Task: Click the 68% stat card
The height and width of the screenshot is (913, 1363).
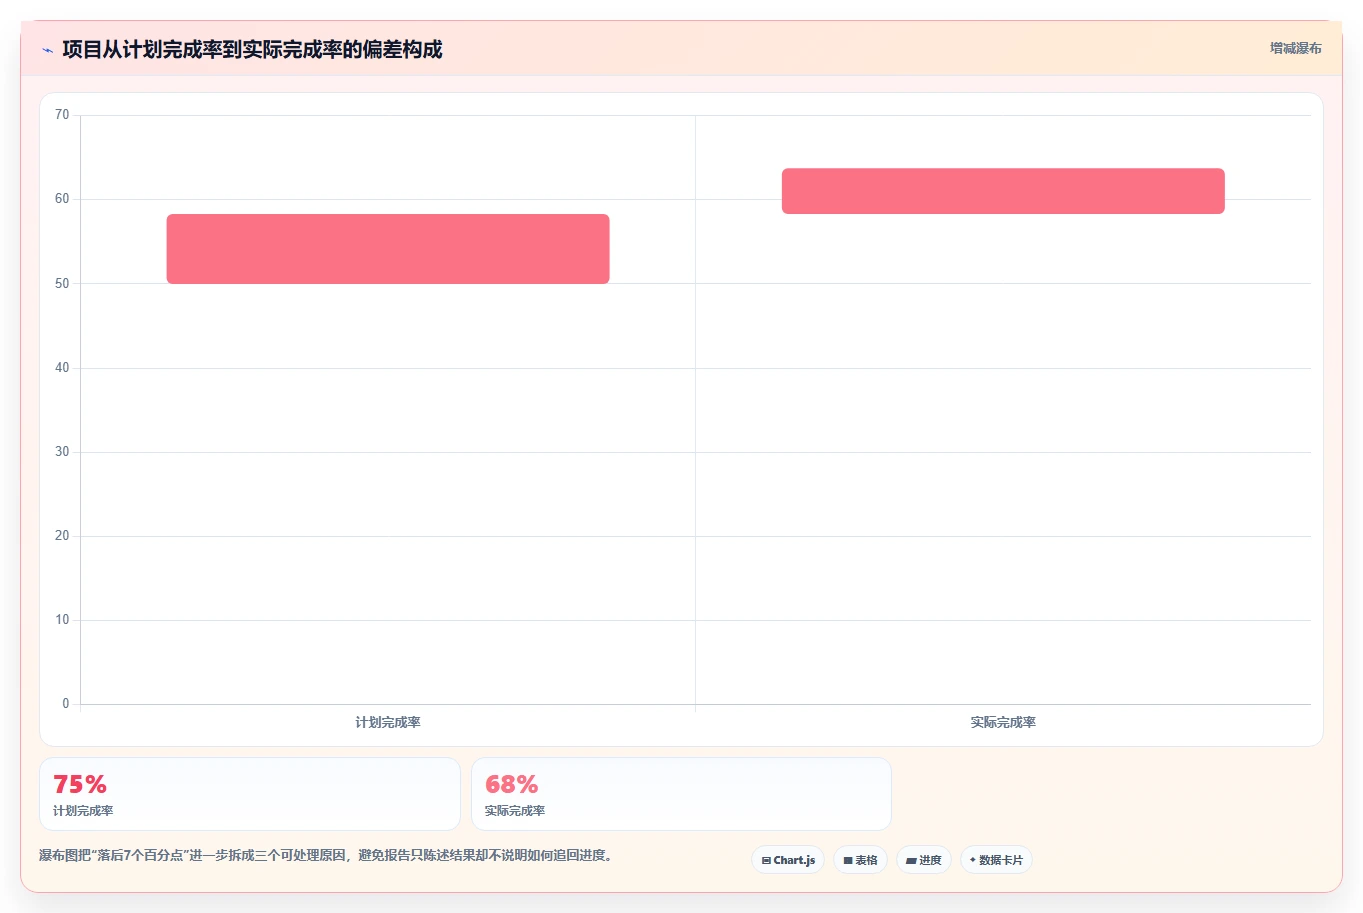Action: tap(681, 794)
